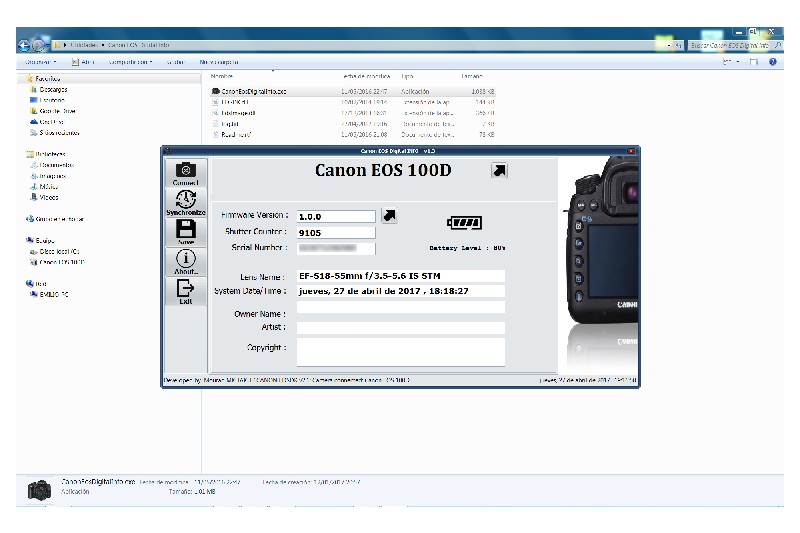Click the Exit button
The height and width of the screenshot is (533, 800).
pyautogui.click(x=186, y=291)
